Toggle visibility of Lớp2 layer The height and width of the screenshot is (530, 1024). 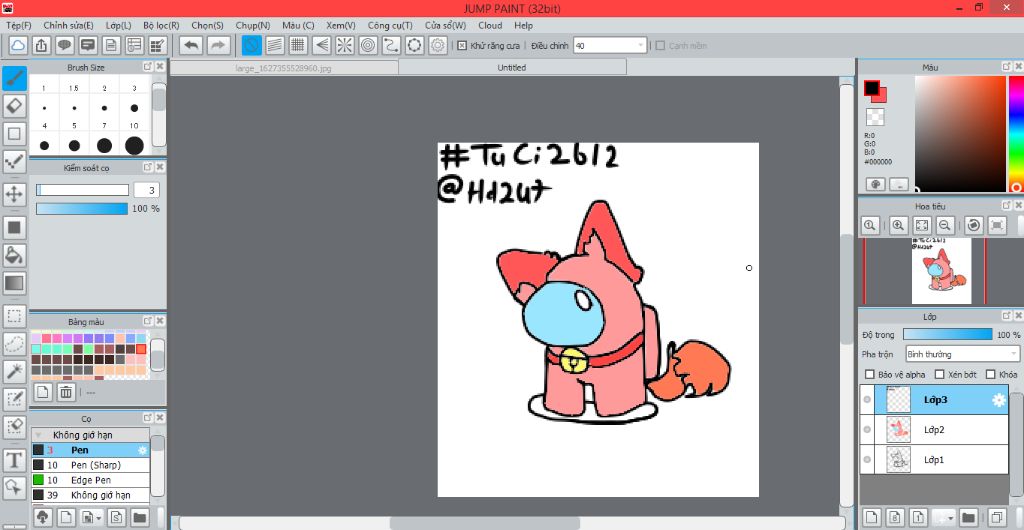click(867, 429)
